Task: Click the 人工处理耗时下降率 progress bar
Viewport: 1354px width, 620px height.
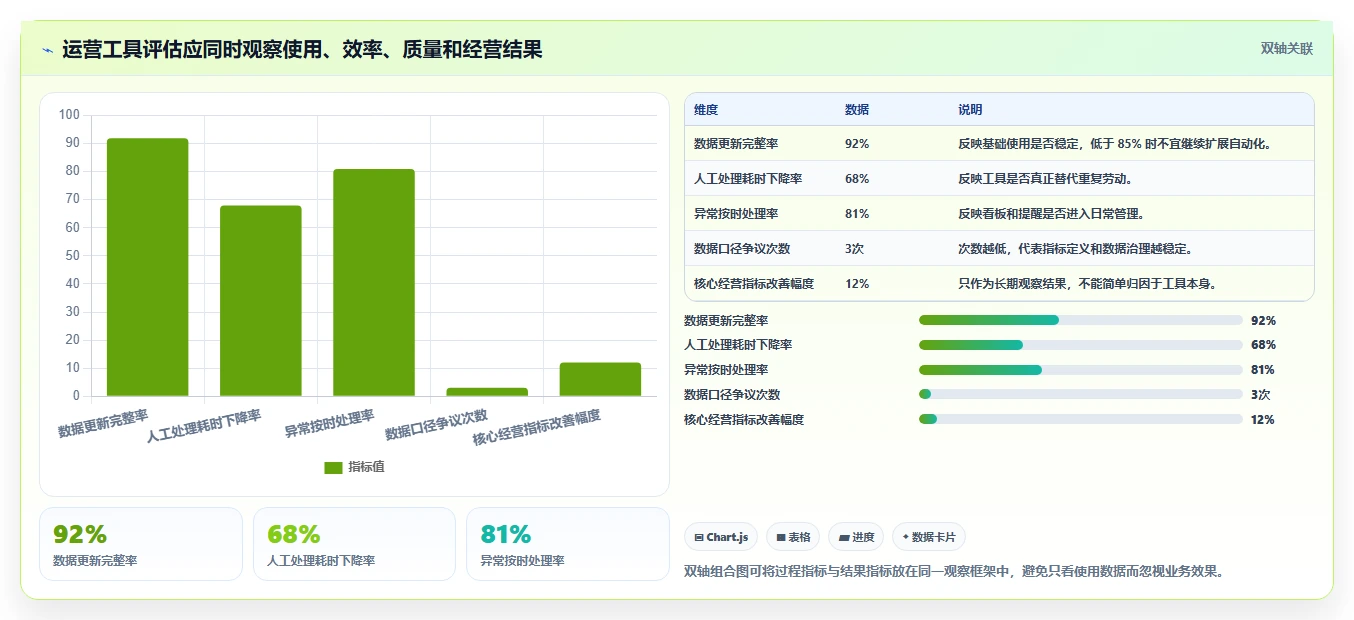Action: [1080, 345]
